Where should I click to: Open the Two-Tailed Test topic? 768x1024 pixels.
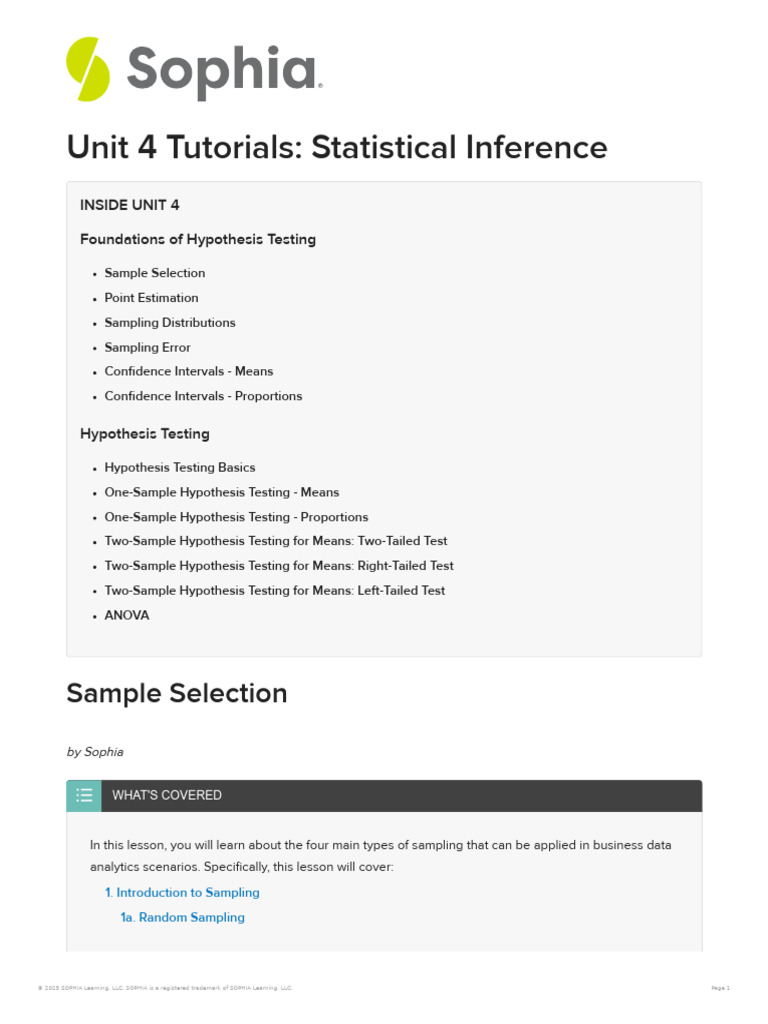click(x=276, y=542)
